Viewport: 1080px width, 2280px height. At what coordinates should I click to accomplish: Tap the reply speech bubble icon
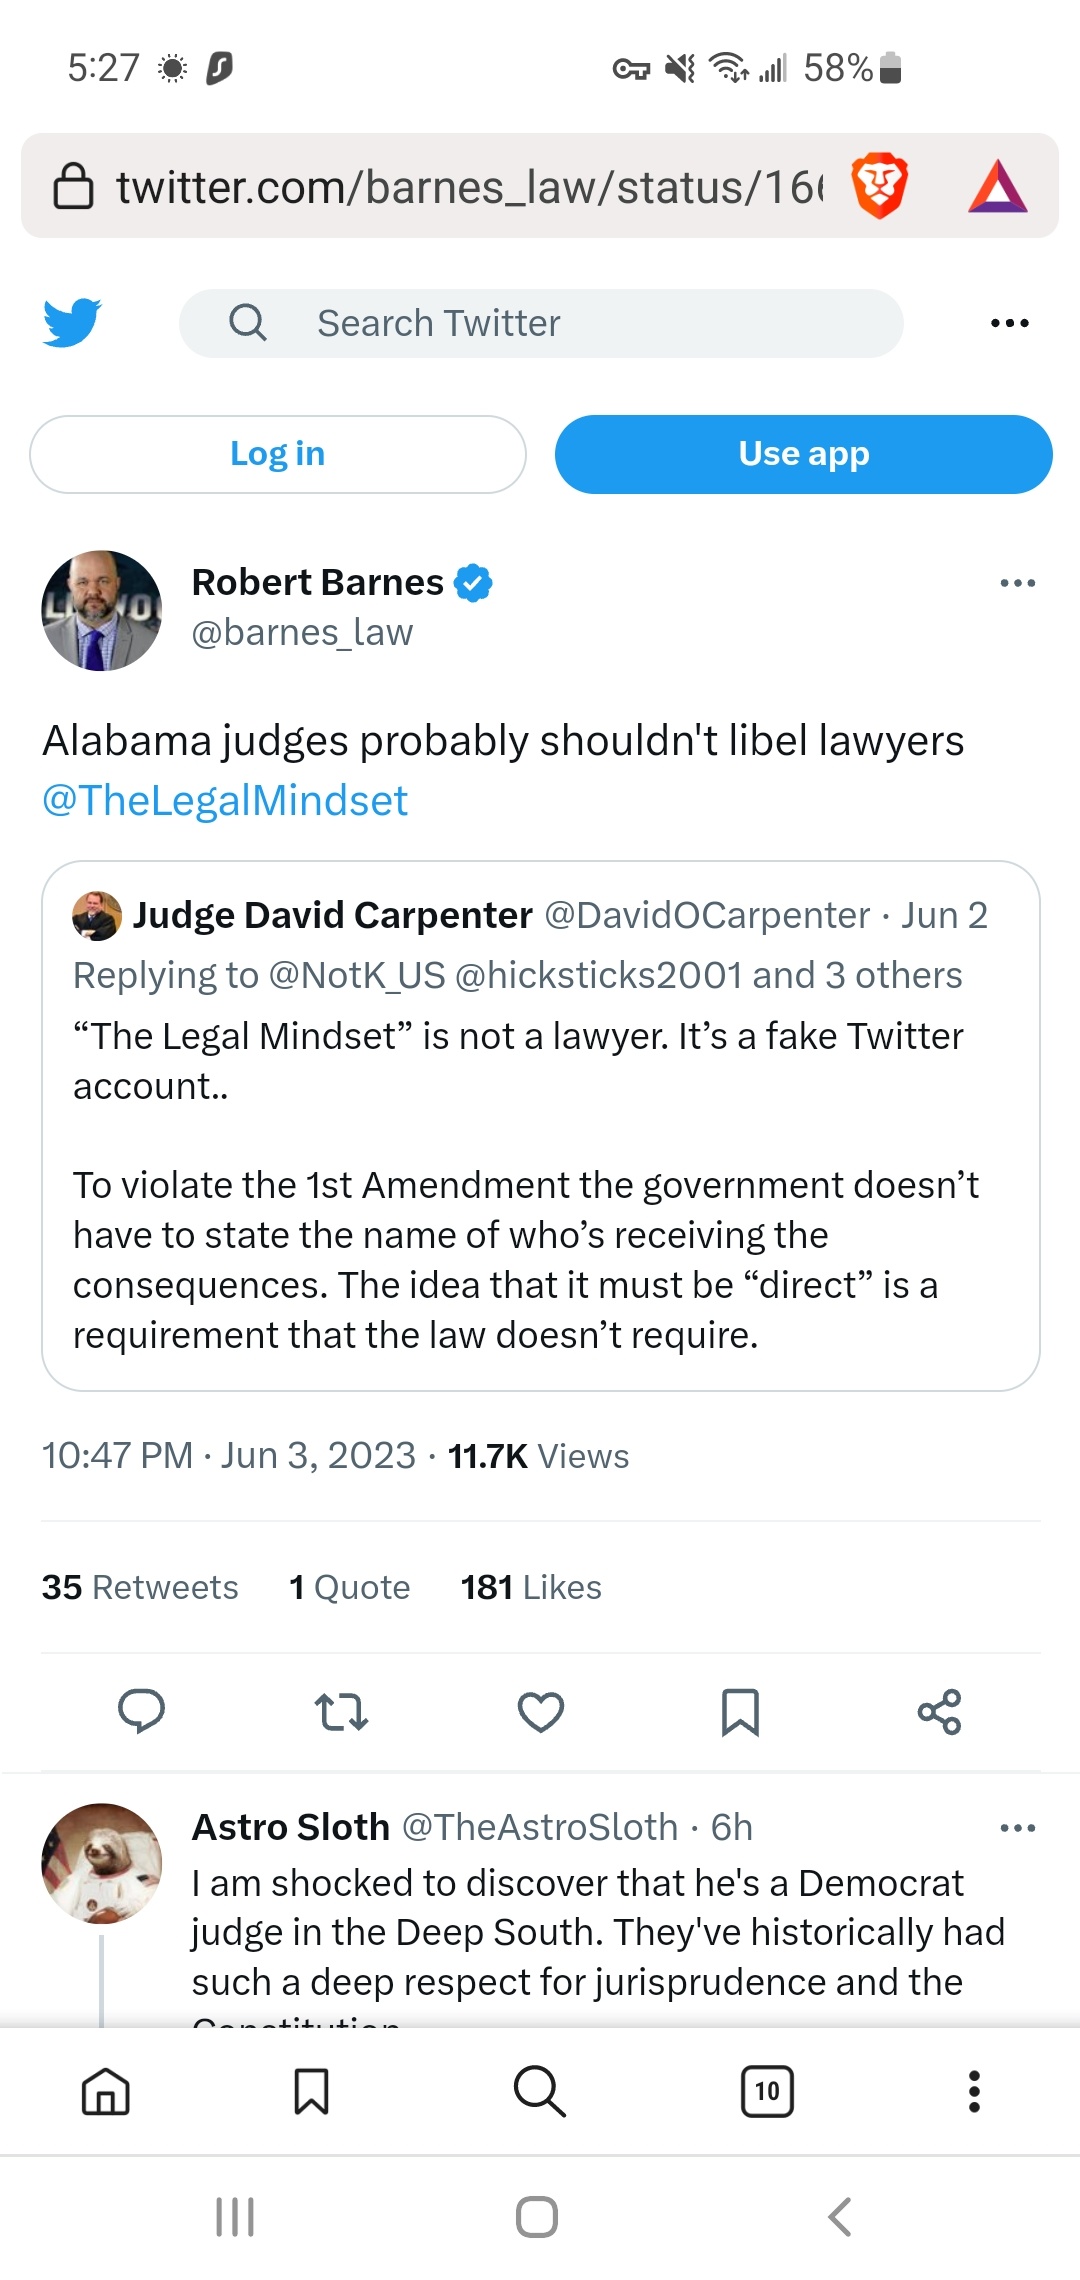click(x=141, y=1711)
